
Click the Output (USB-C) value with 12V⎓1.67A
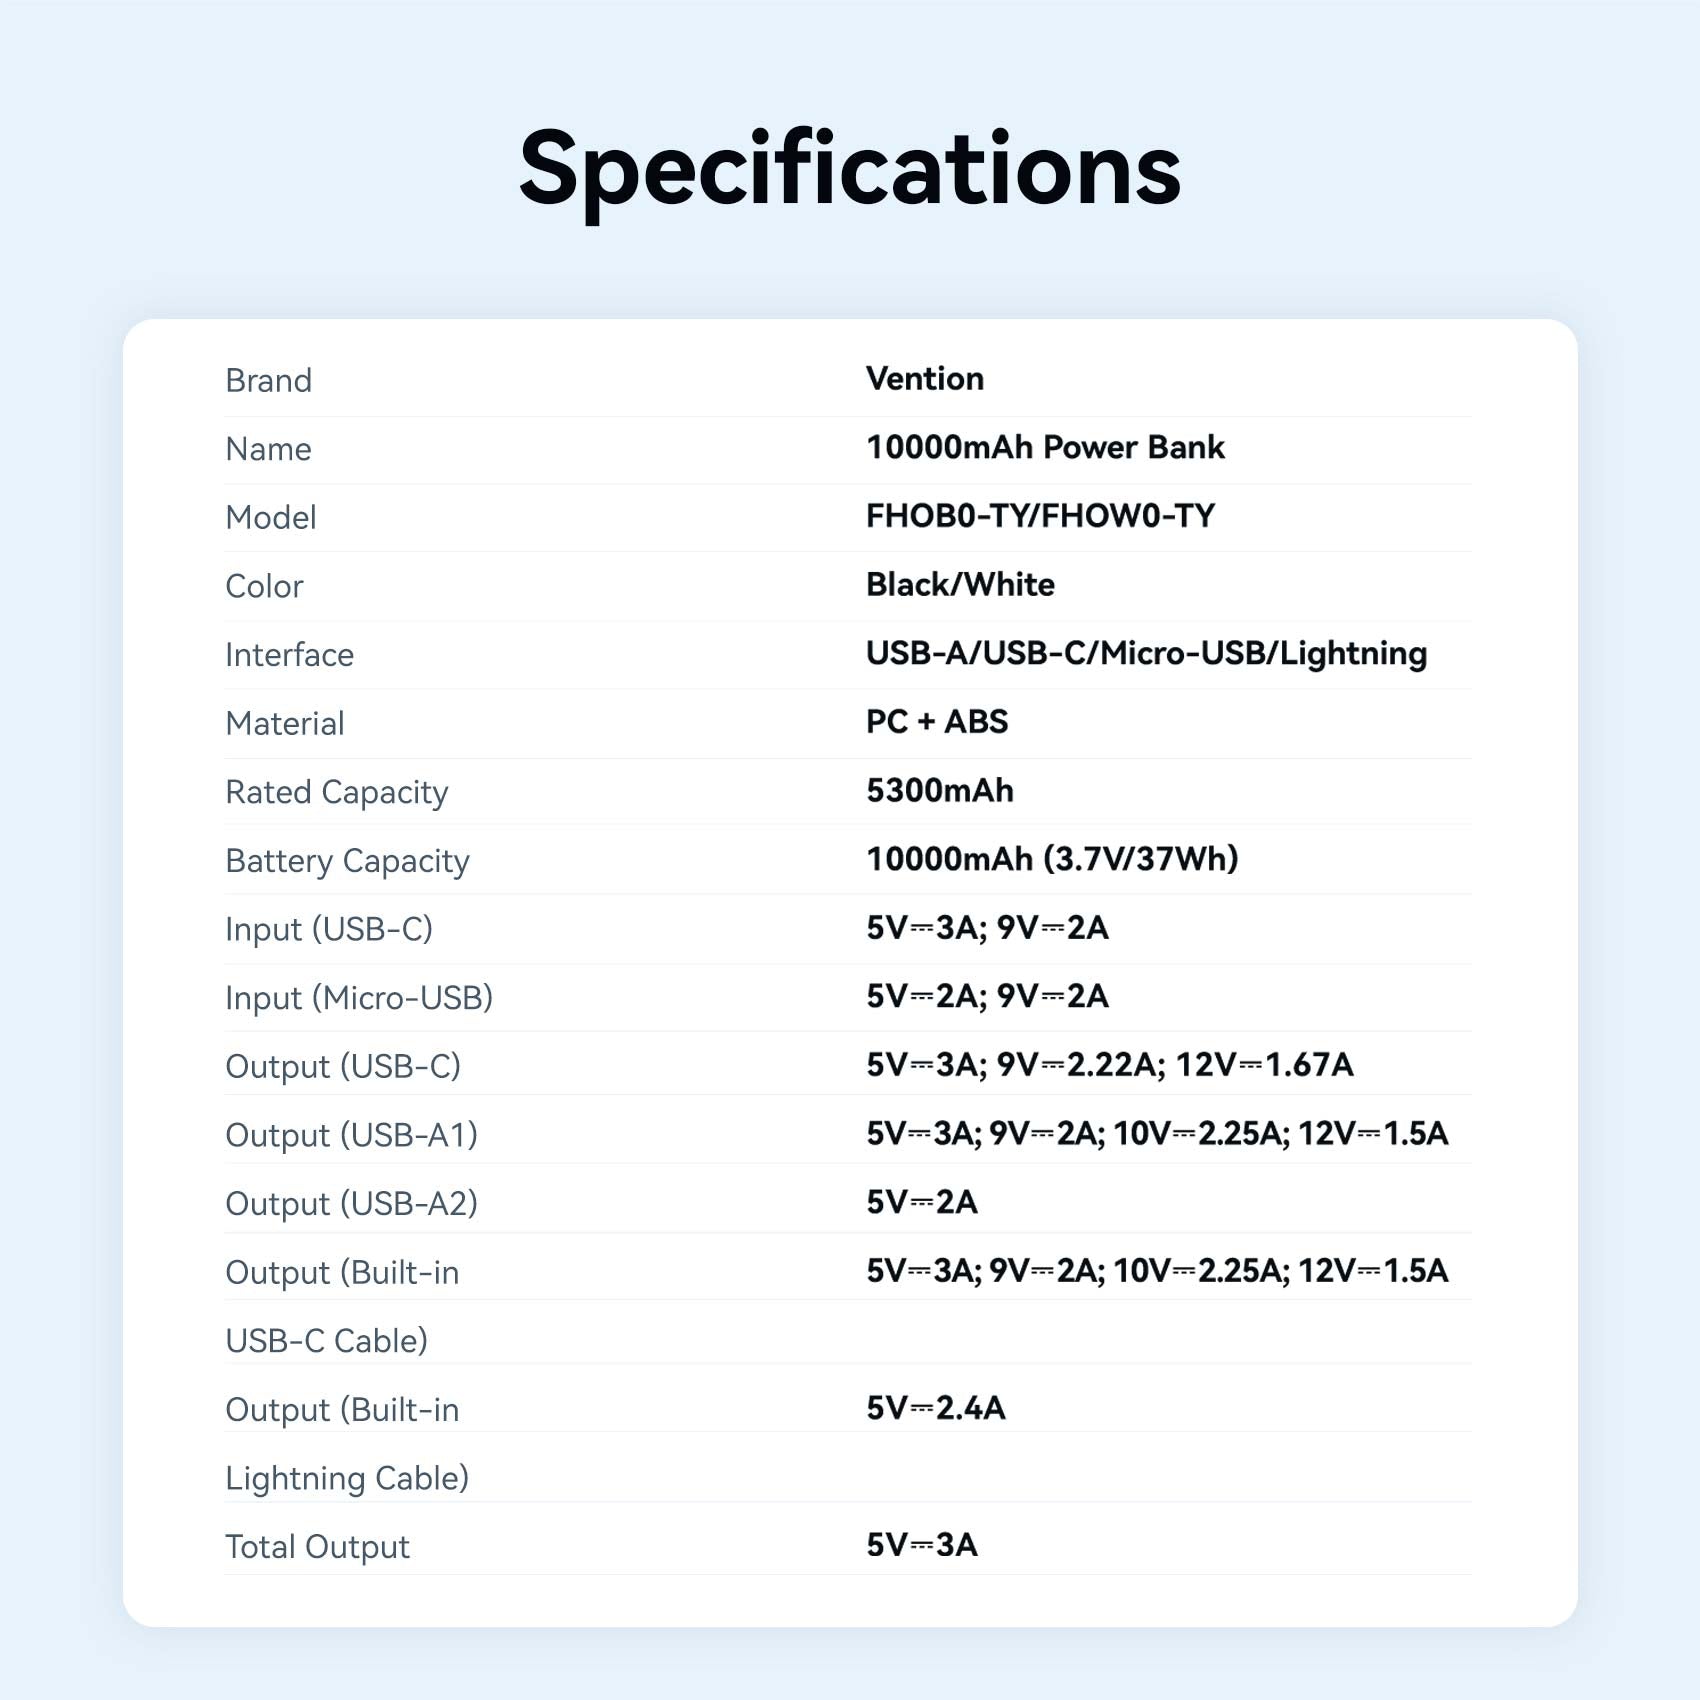click(x=1109, y=1065)
